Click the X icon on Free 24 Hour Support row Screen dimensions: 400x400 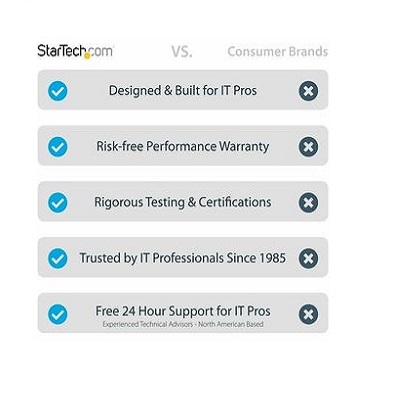pos(308,314)
